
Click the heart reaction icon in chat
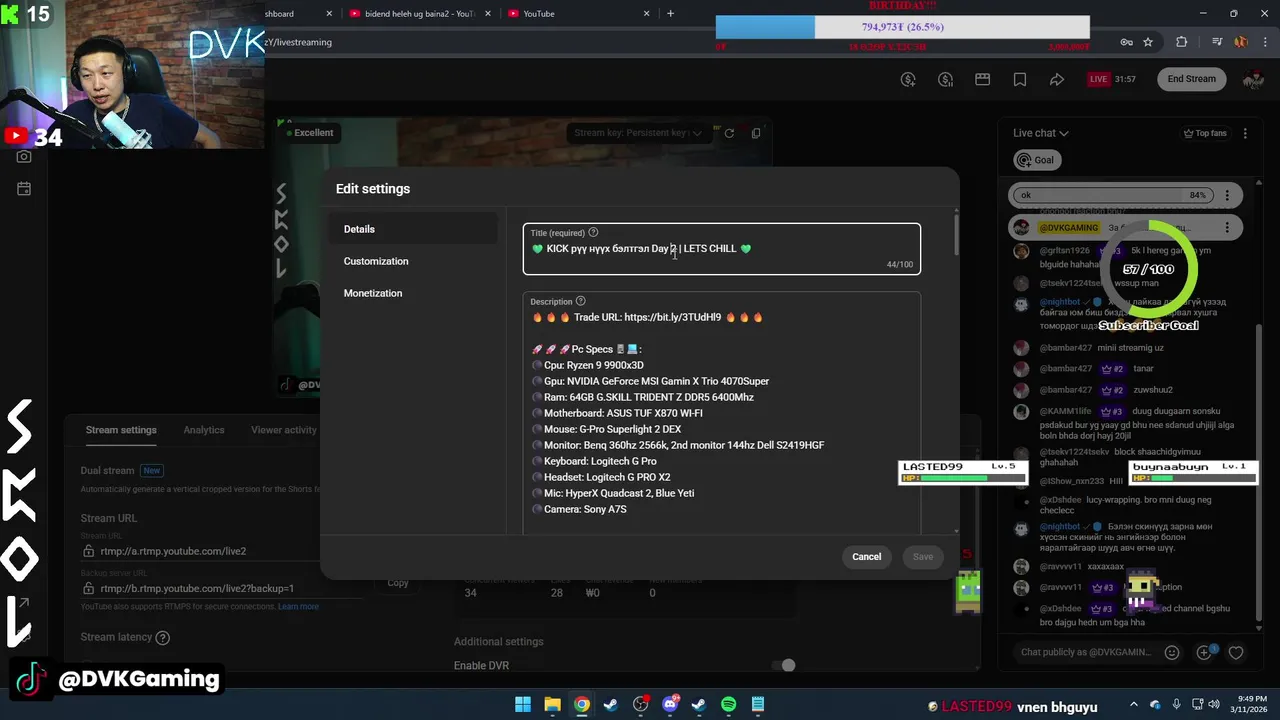(x=1236, y=652)
